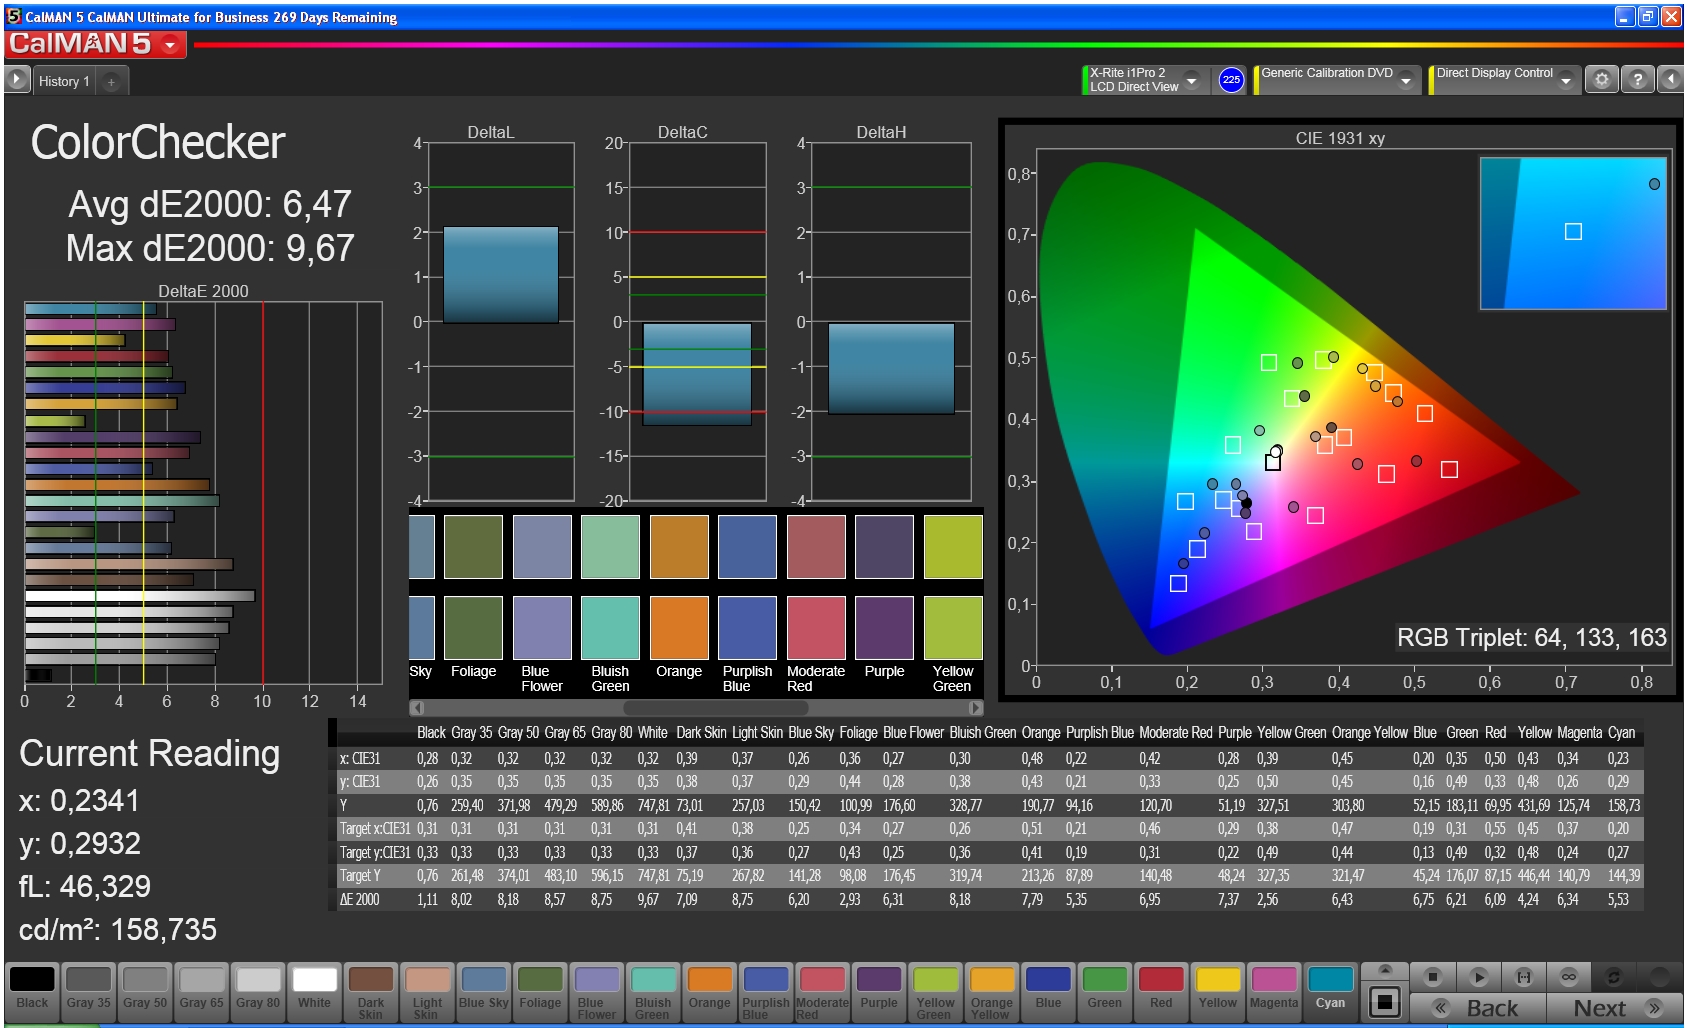The image size is (1688, 1028).
Task: Open the X-Rite i1Pro 2 meter dropdown
Action: point(1191,80)
